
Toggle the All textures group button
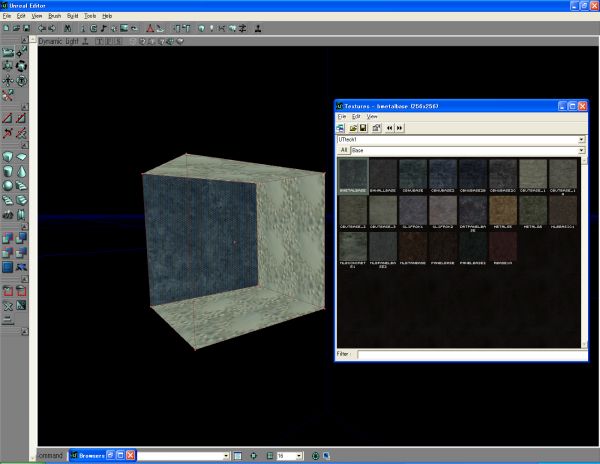(x=344, y=150)
